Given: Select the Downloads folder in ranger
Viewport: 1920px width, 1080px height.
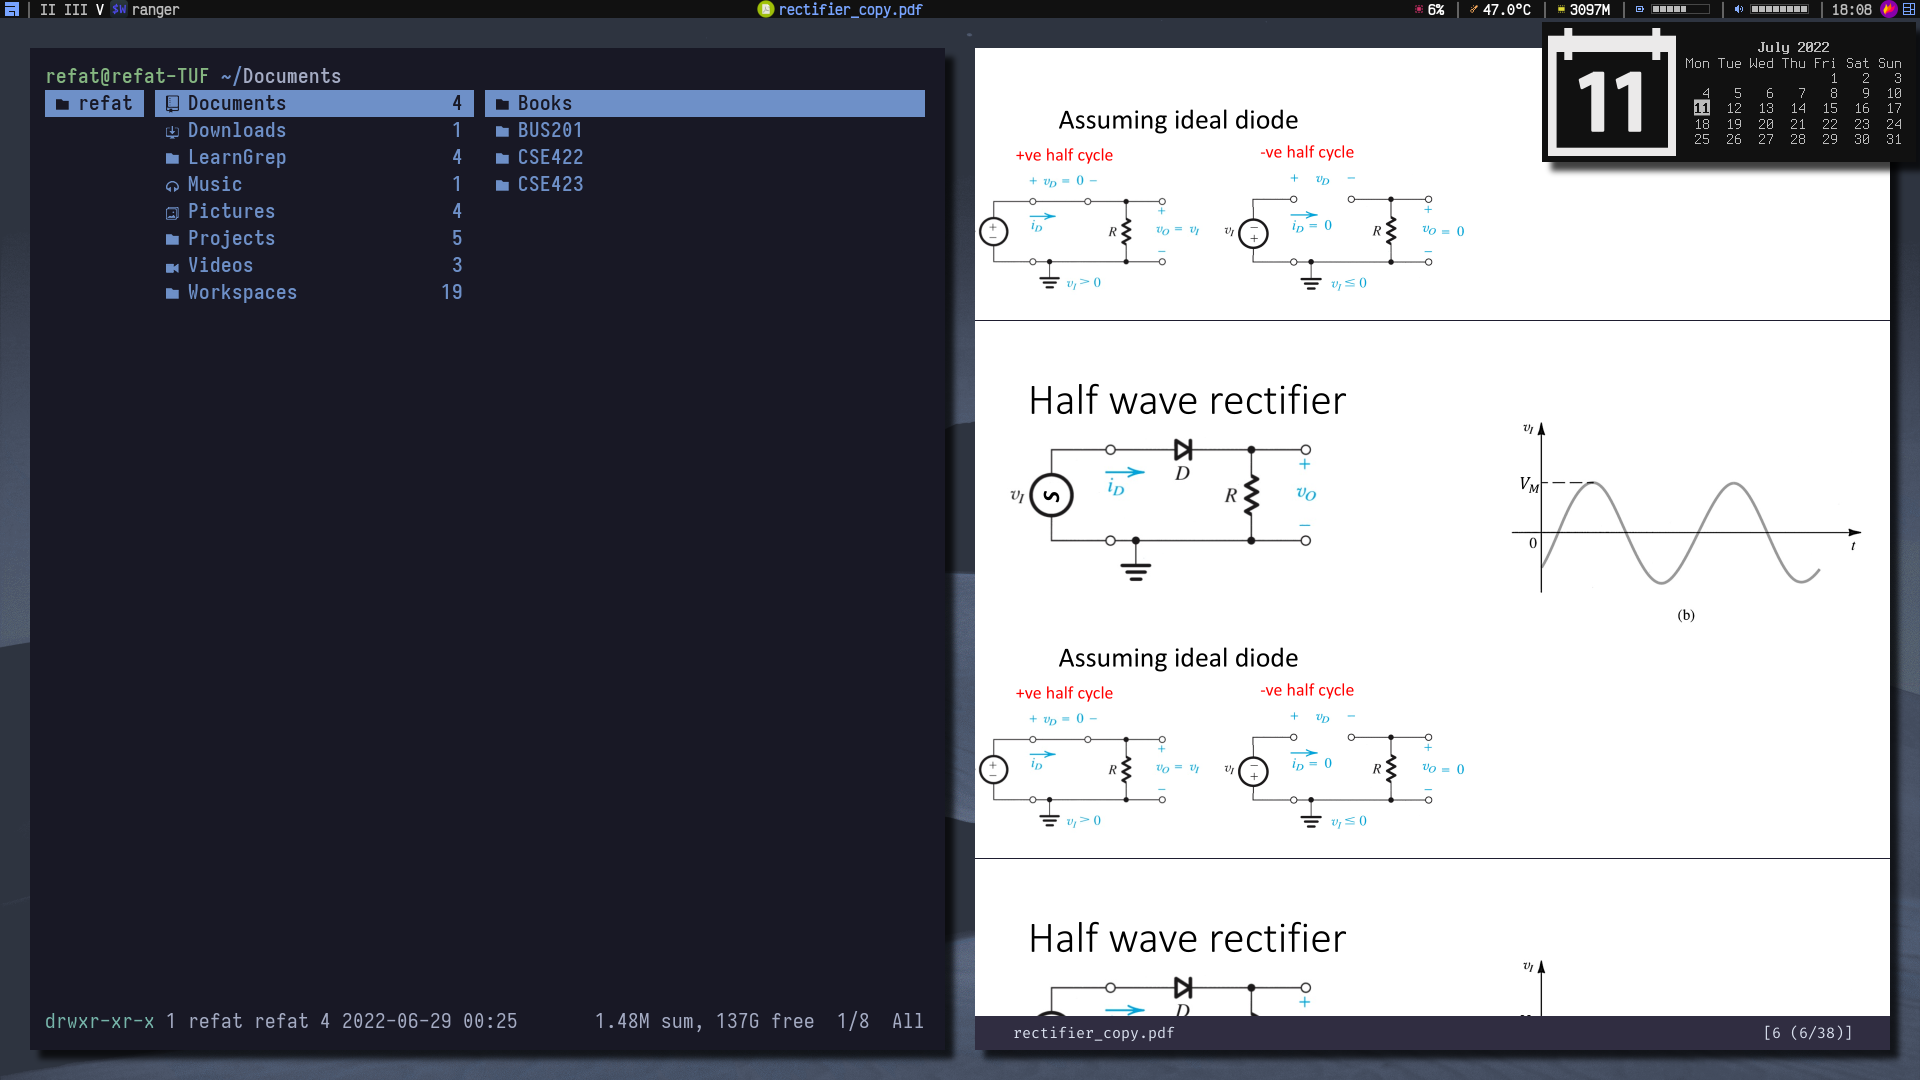Looking at the screenshot, I should coord(237,130).
